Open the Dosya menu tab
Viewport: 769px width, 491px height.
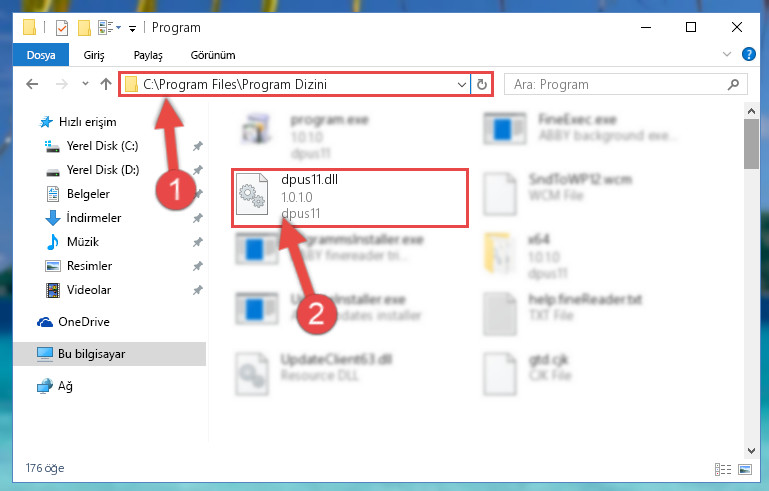41,55
